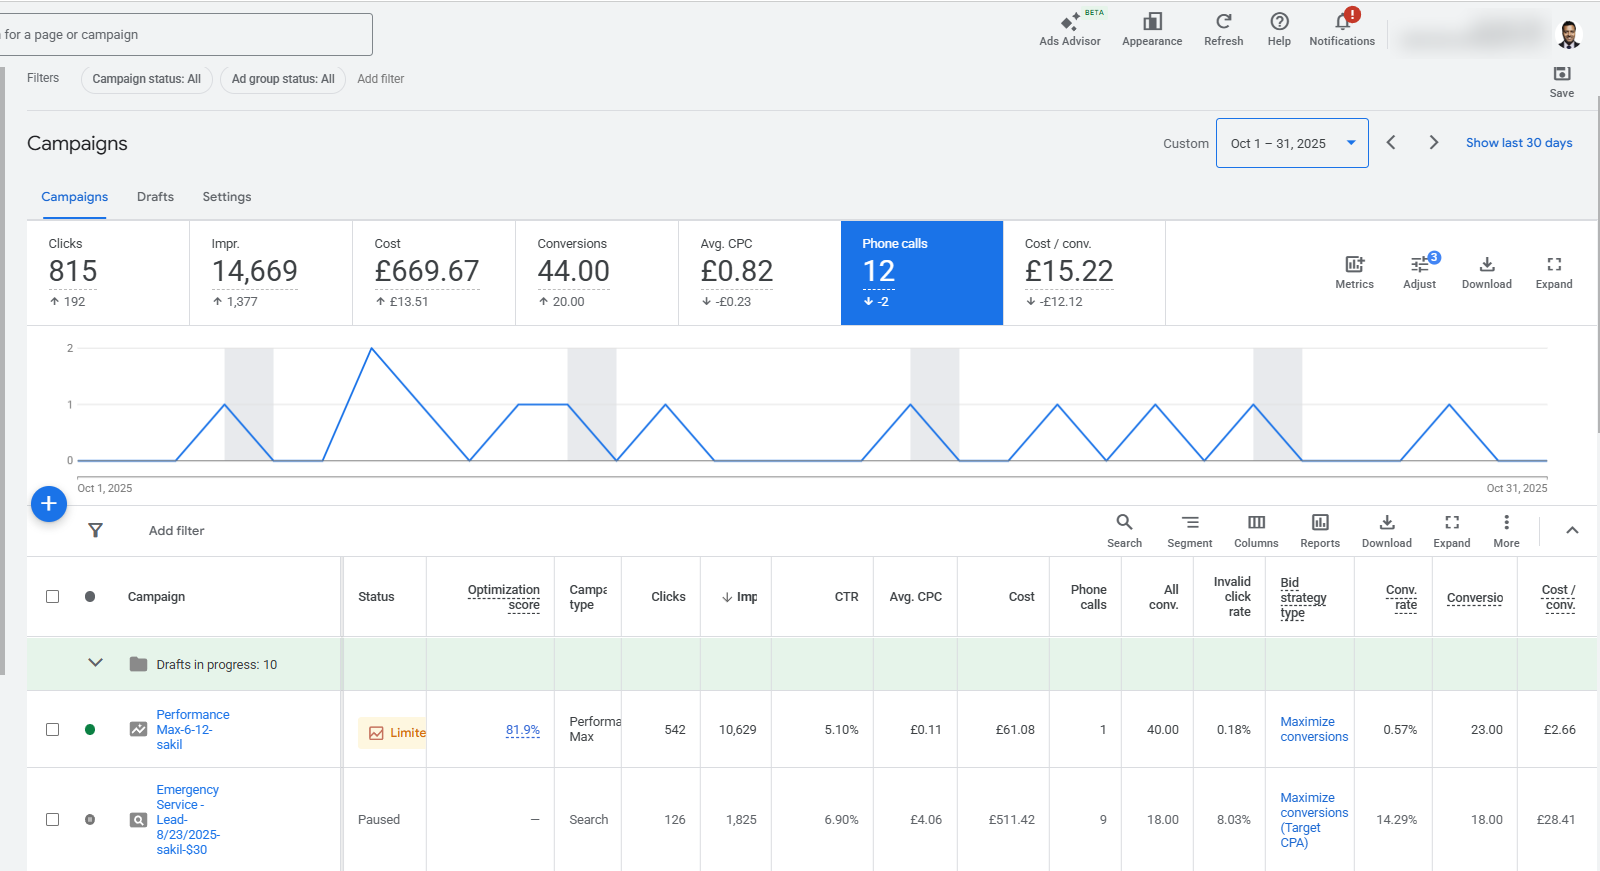This screenshot has width=1600, height=871.
Task: Click Show last 30 days link
Action: tap(1519, 143)
